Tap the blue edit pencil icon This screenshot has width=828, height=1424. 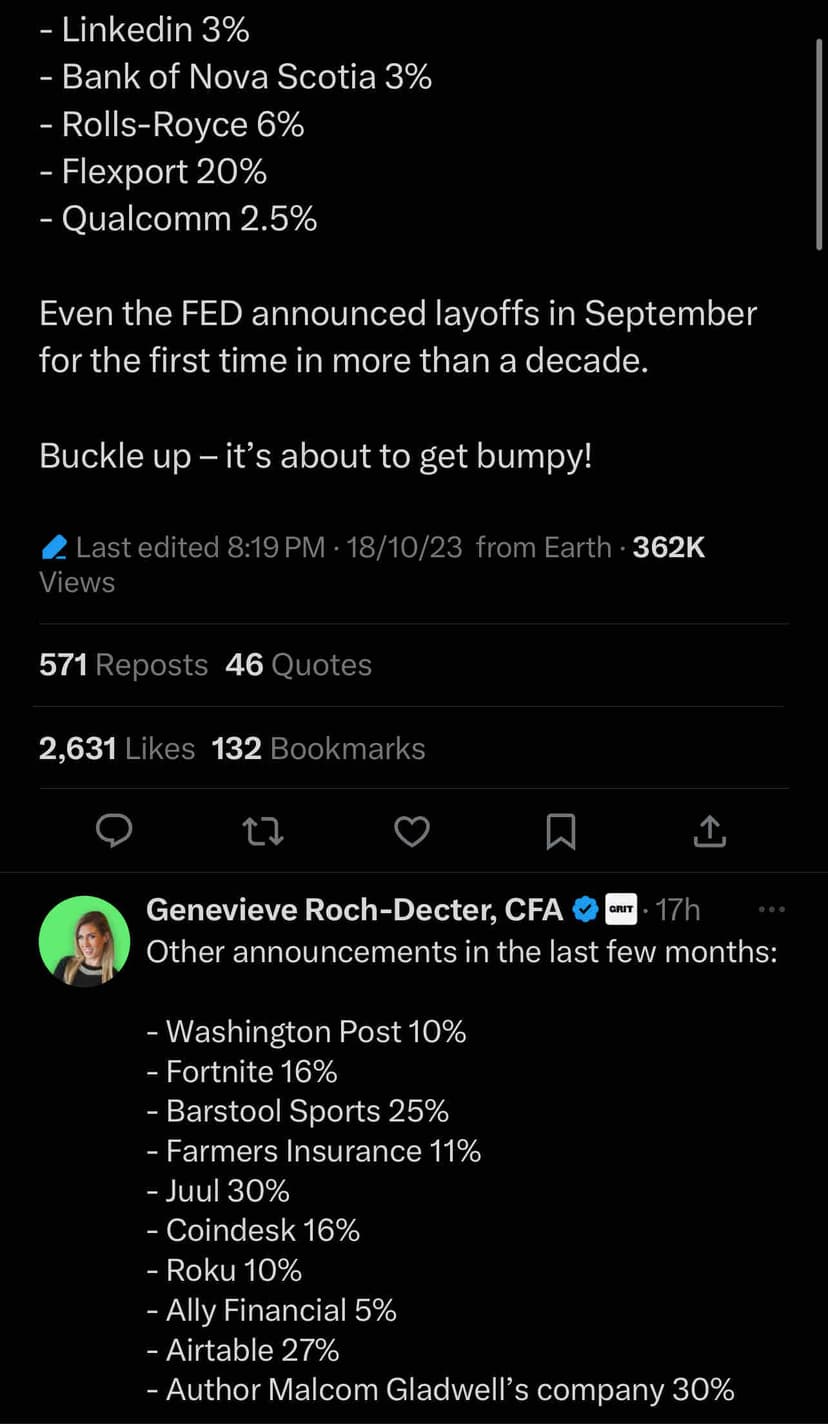55,548
